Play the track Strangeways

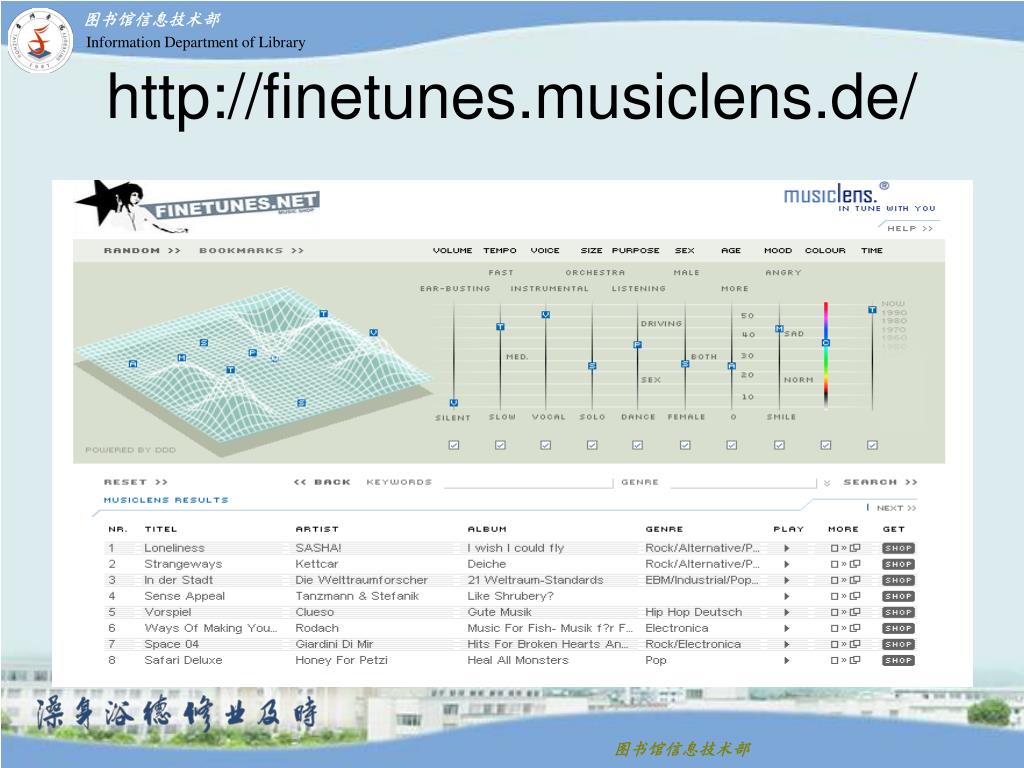tap(787, 564)
